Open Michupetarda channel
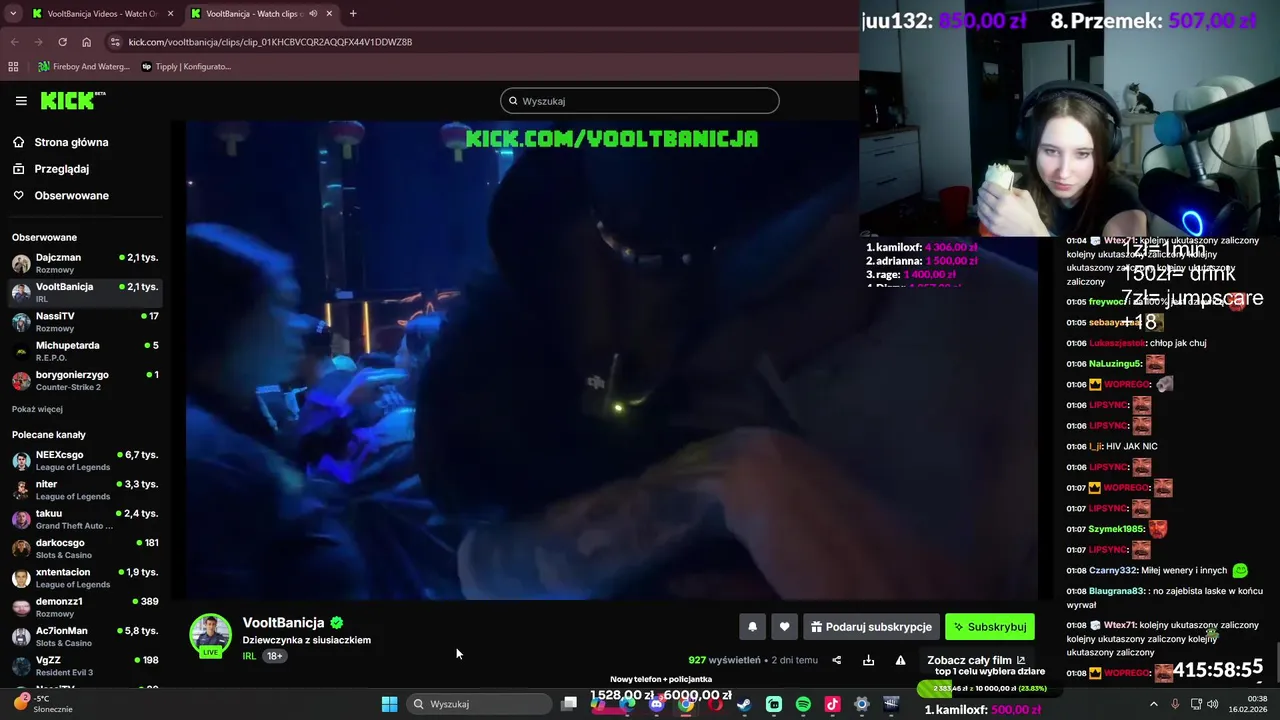Screen dimensions: 1280x720 85,351
